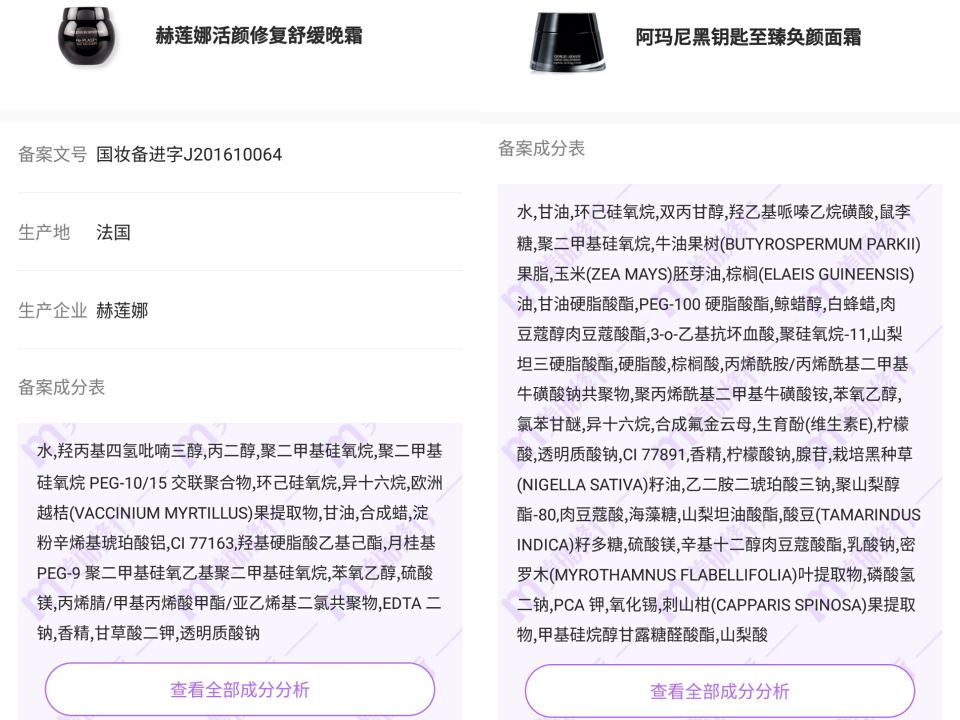960x720 pixels.
Task: Click ELAEIS GUINEENSIS ingredient text
Action: coord(836,274)
